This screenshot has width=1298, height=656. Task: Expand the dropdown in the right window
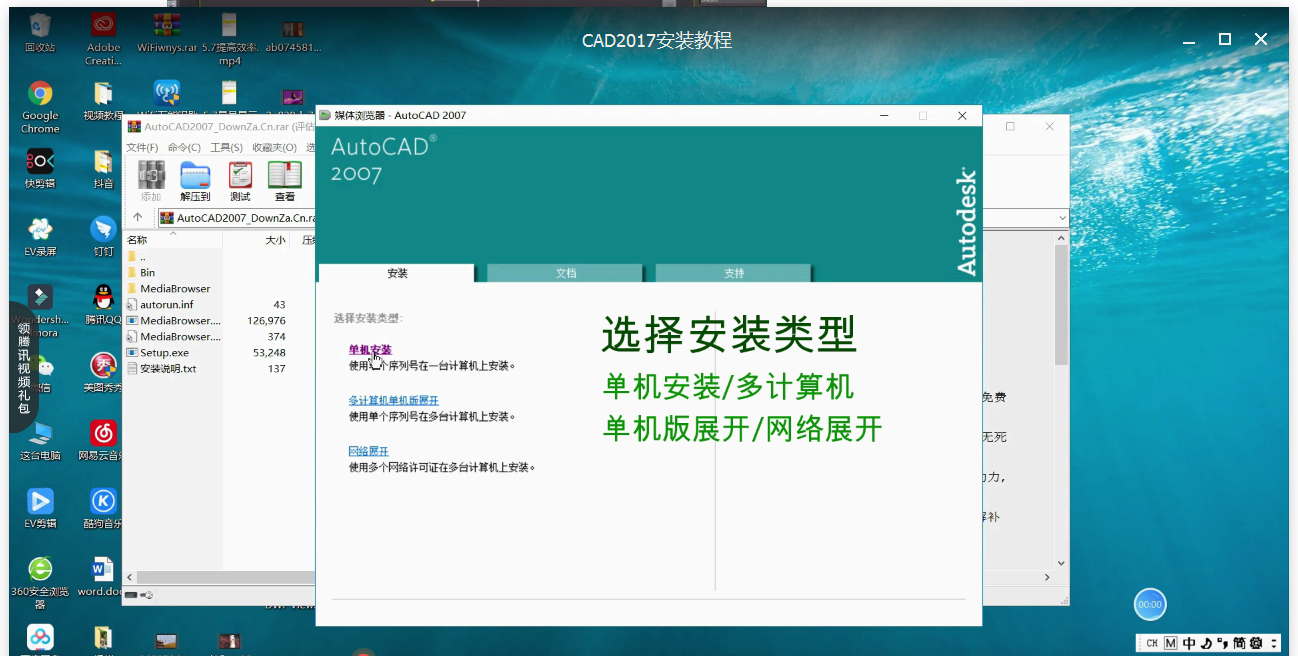point(1063,218)
